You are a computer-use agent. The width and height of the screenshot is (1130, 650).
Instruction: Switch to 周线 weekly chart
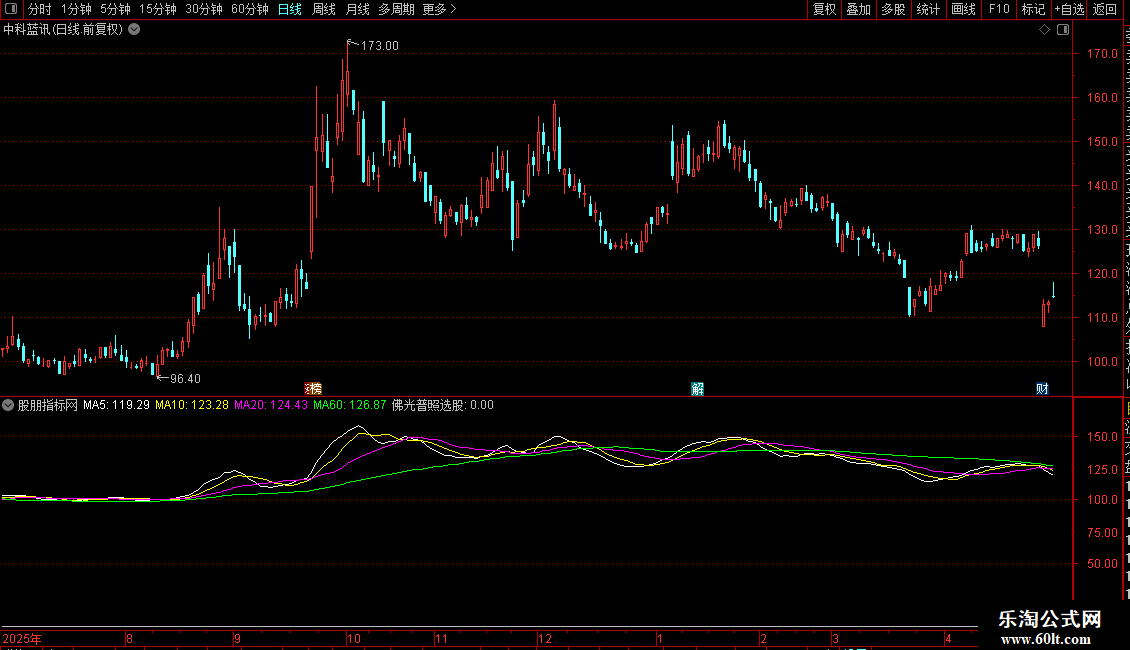[x=324, y=9]
